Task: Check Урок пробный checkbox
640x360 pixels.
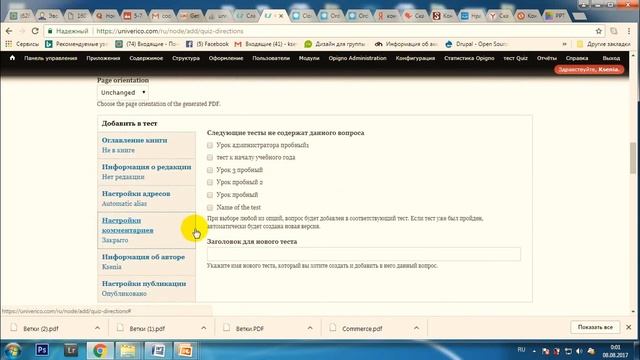Action: tap(210, 195)
